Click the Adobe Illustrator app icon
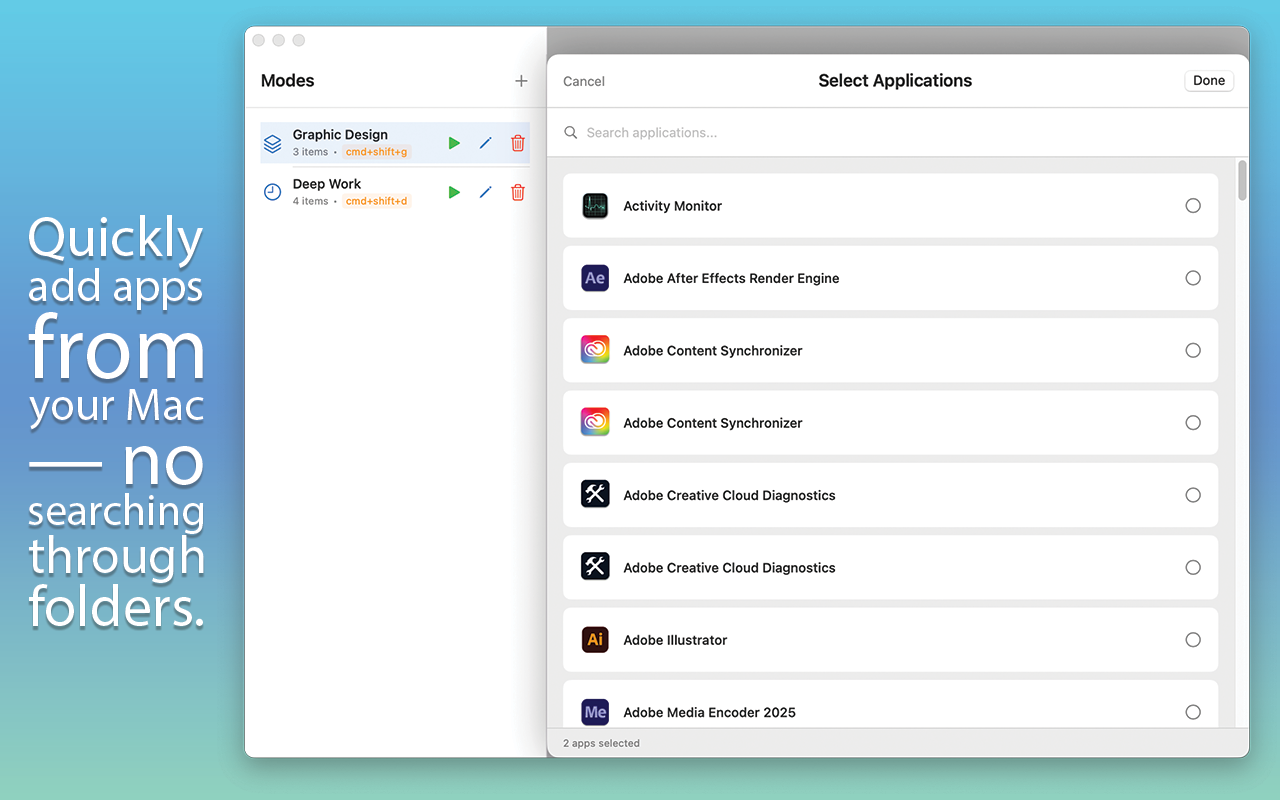This screenshot has height=800, width=1280. click(595, 639)
